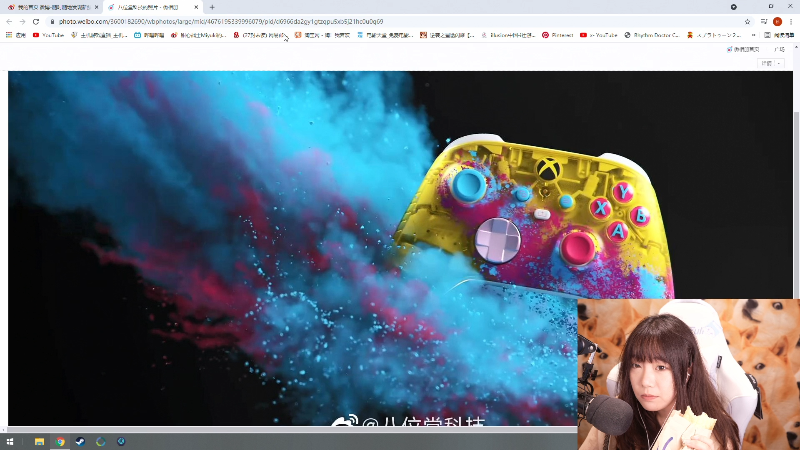Open the orange Chrome profile avatar
Image resolution: width=800 pixels, height=450 pixels.
778,21
